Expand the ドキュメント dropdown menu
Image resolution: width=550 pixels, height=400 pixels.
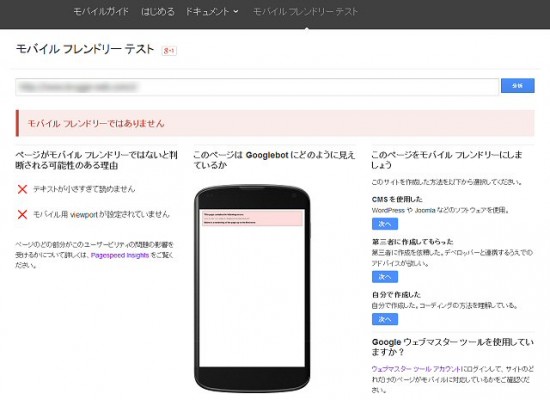(x=212, y=12)
